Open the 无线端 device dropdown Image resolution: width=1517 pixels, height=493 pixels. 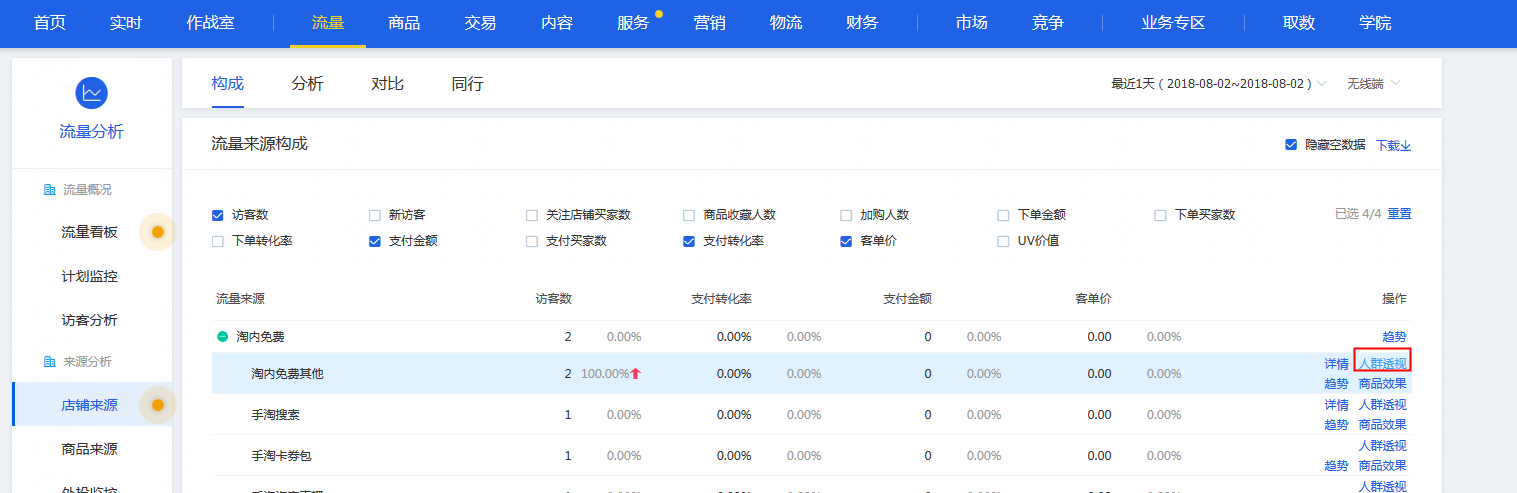tap(1373, 84)
